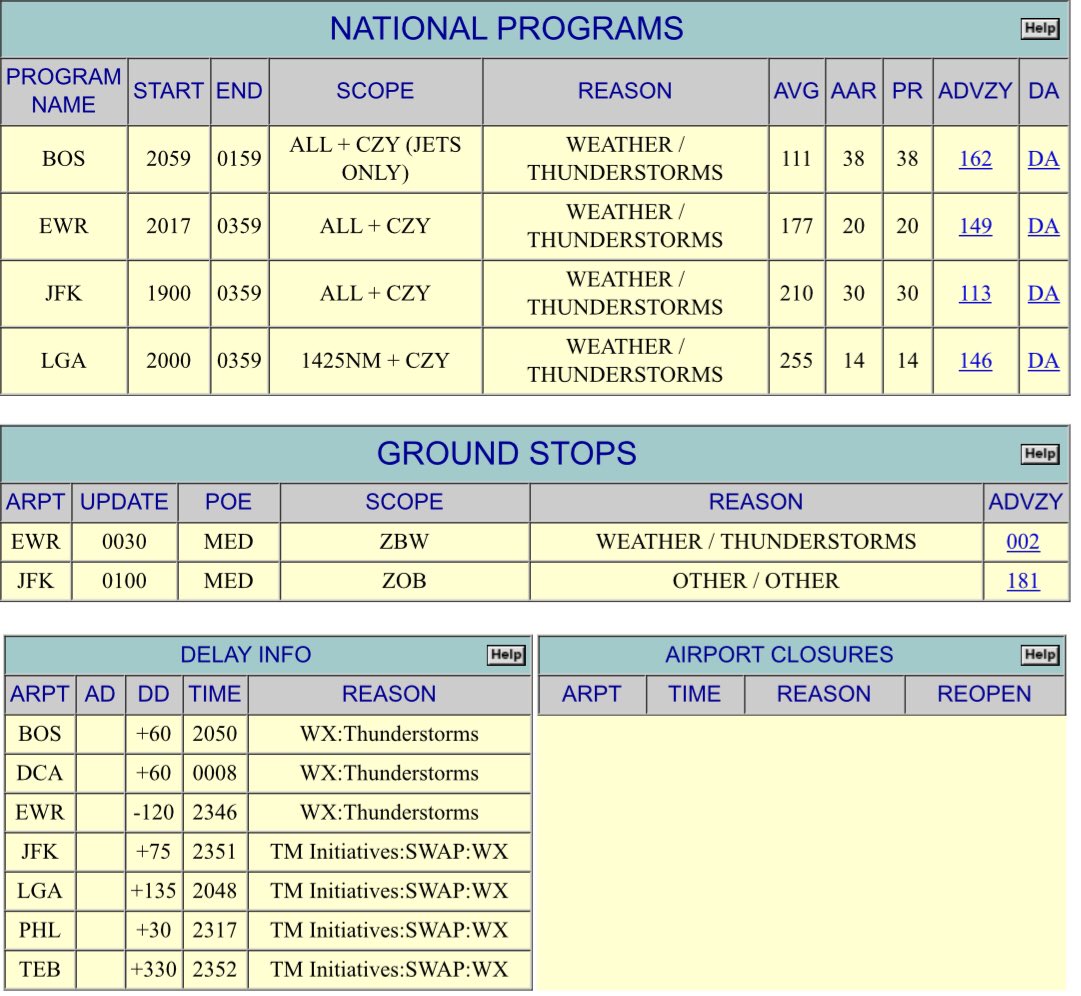1081x996 pixels.
Task: Open advisory 149 for the EWR program
Action: tap(975, 226)
